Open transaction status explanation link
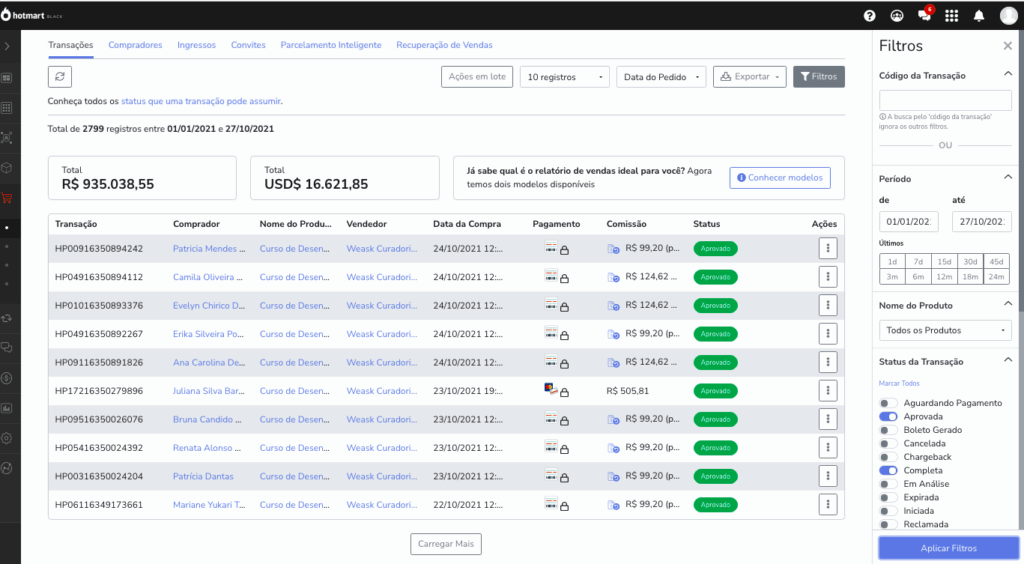 [x=201, y=101]
